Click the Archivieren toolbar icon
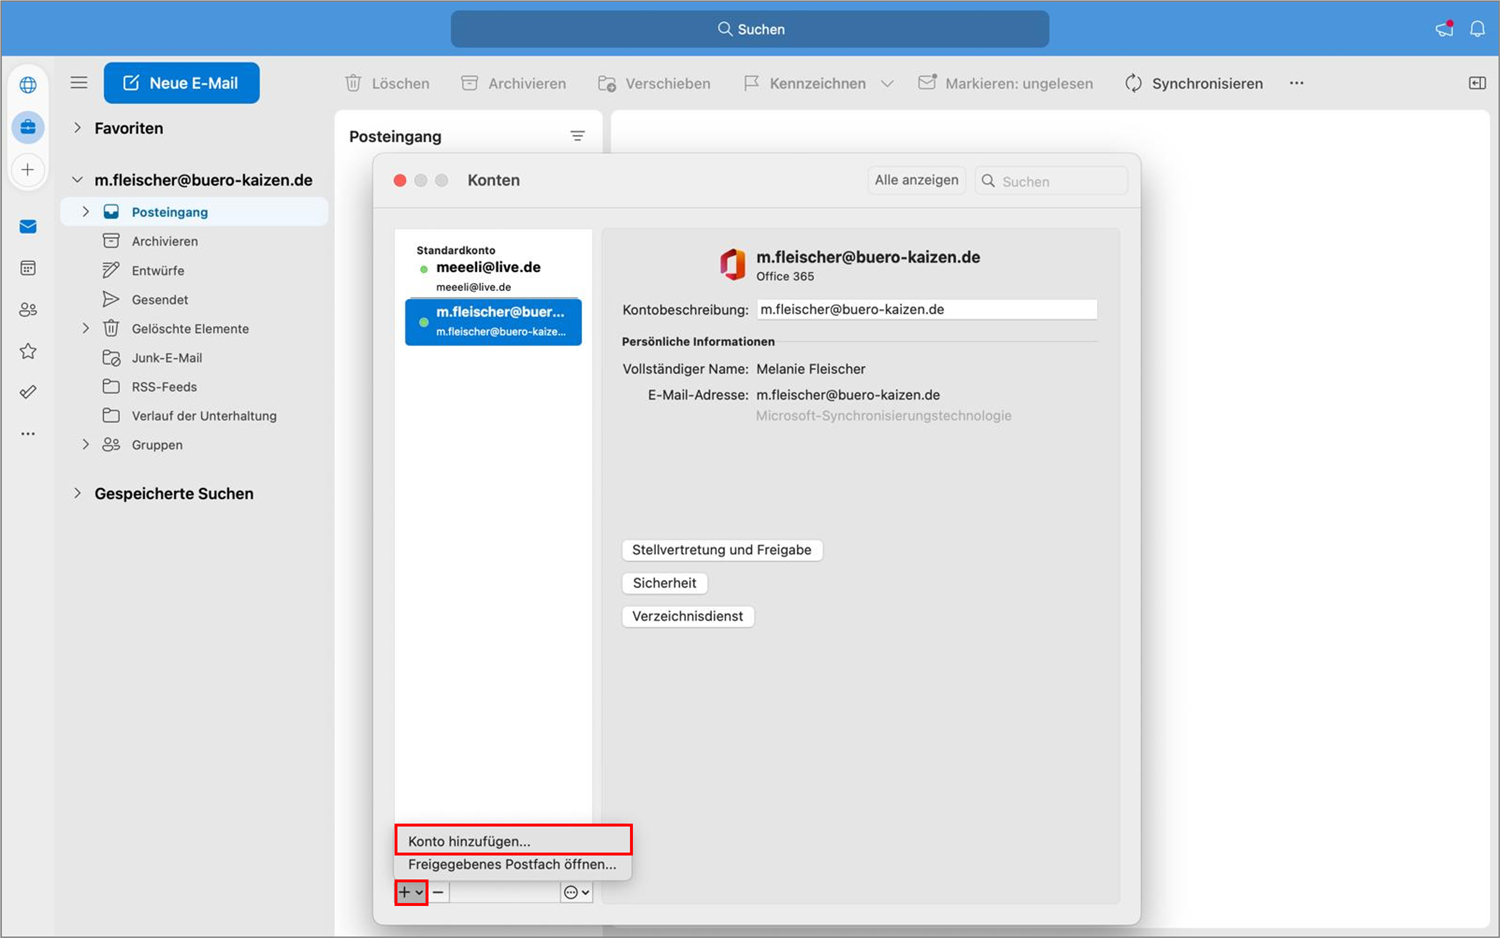This screenshot has width=1500, height=938. point(468,83)
